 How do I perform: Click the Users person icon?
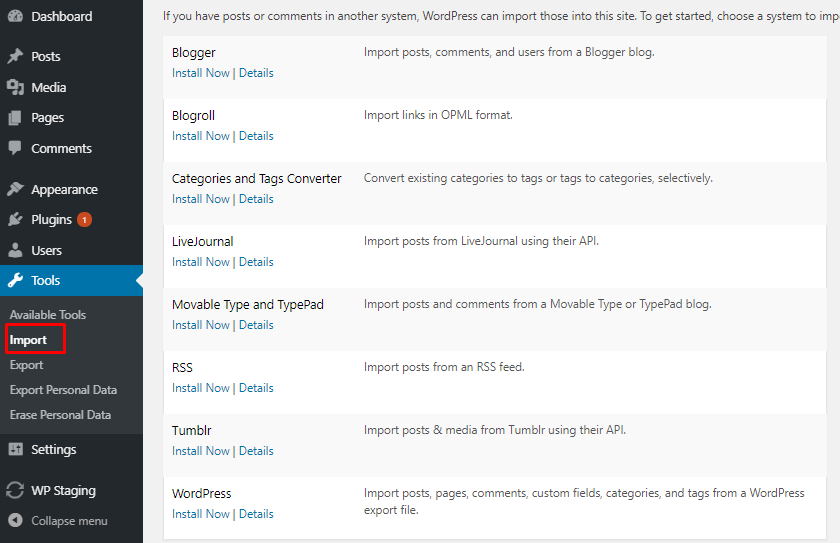[16, 250]
